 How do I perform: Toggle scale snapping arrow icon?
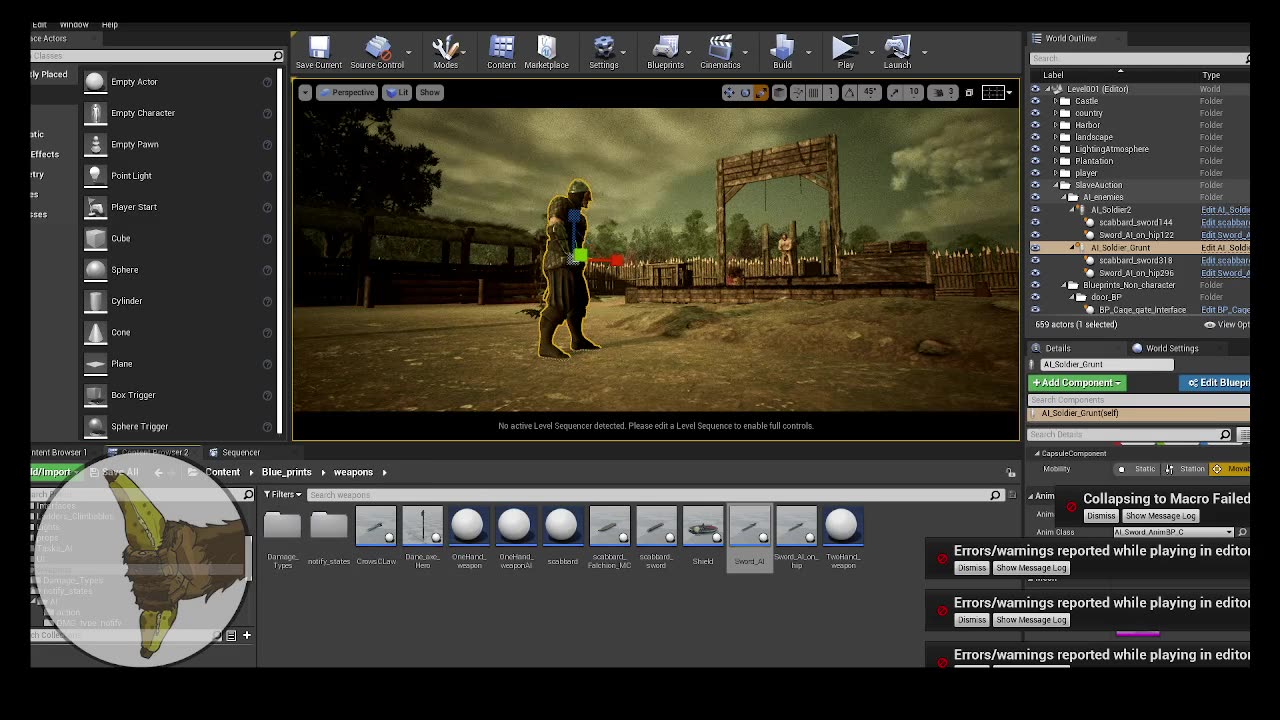point(895,93)
